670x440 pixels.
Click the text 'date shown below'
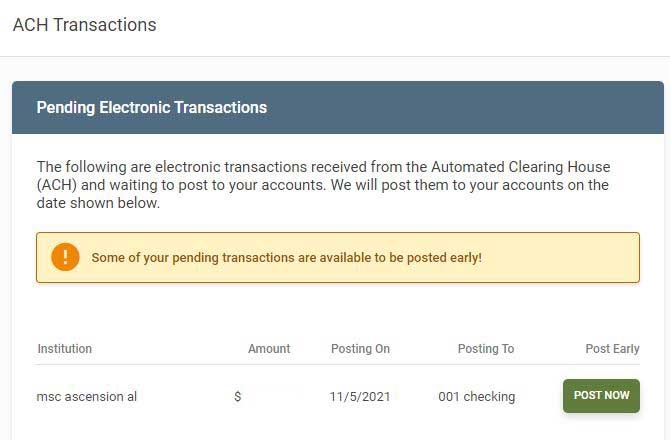pos(98,203)
